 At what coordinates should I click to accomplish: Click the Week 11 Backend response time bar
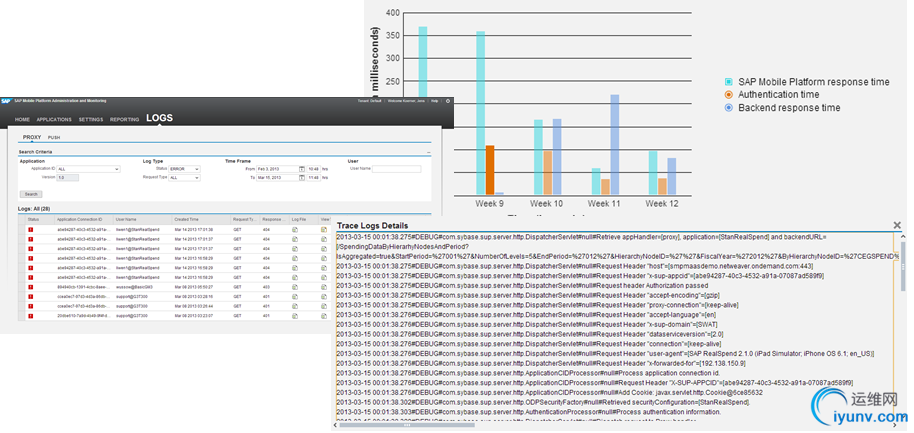pyautogui.click(x=615, y=145)
